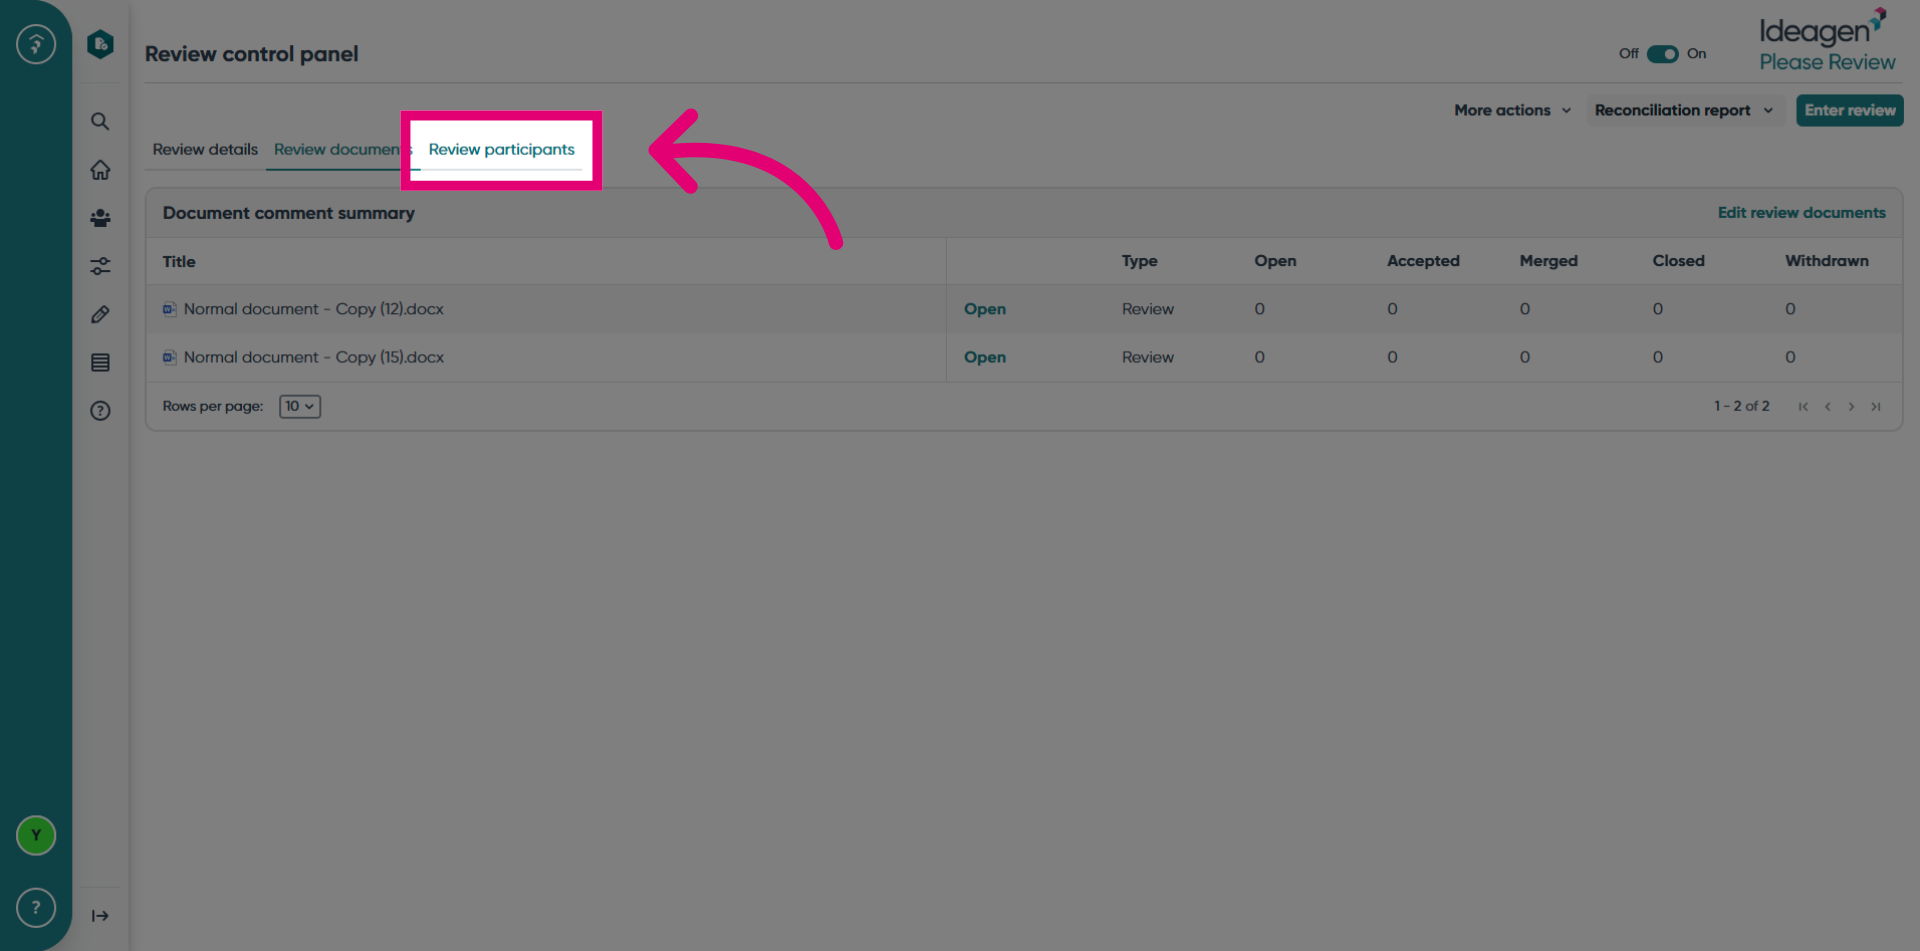Image resolution: width=1920 pixels, height=951 pixels.
Task: Click the accessibility icon at top left
Action: (36, 44)
